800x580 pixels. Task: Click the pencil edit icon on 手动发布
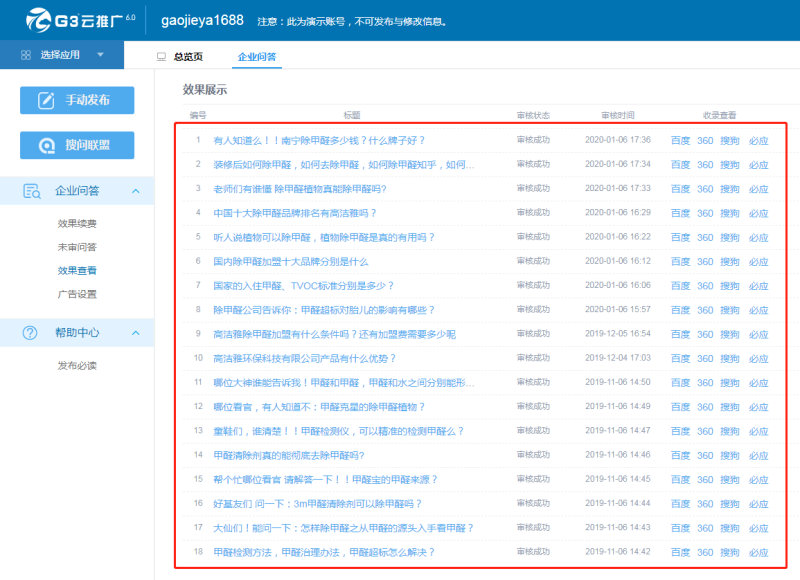(x=46, y=100)
